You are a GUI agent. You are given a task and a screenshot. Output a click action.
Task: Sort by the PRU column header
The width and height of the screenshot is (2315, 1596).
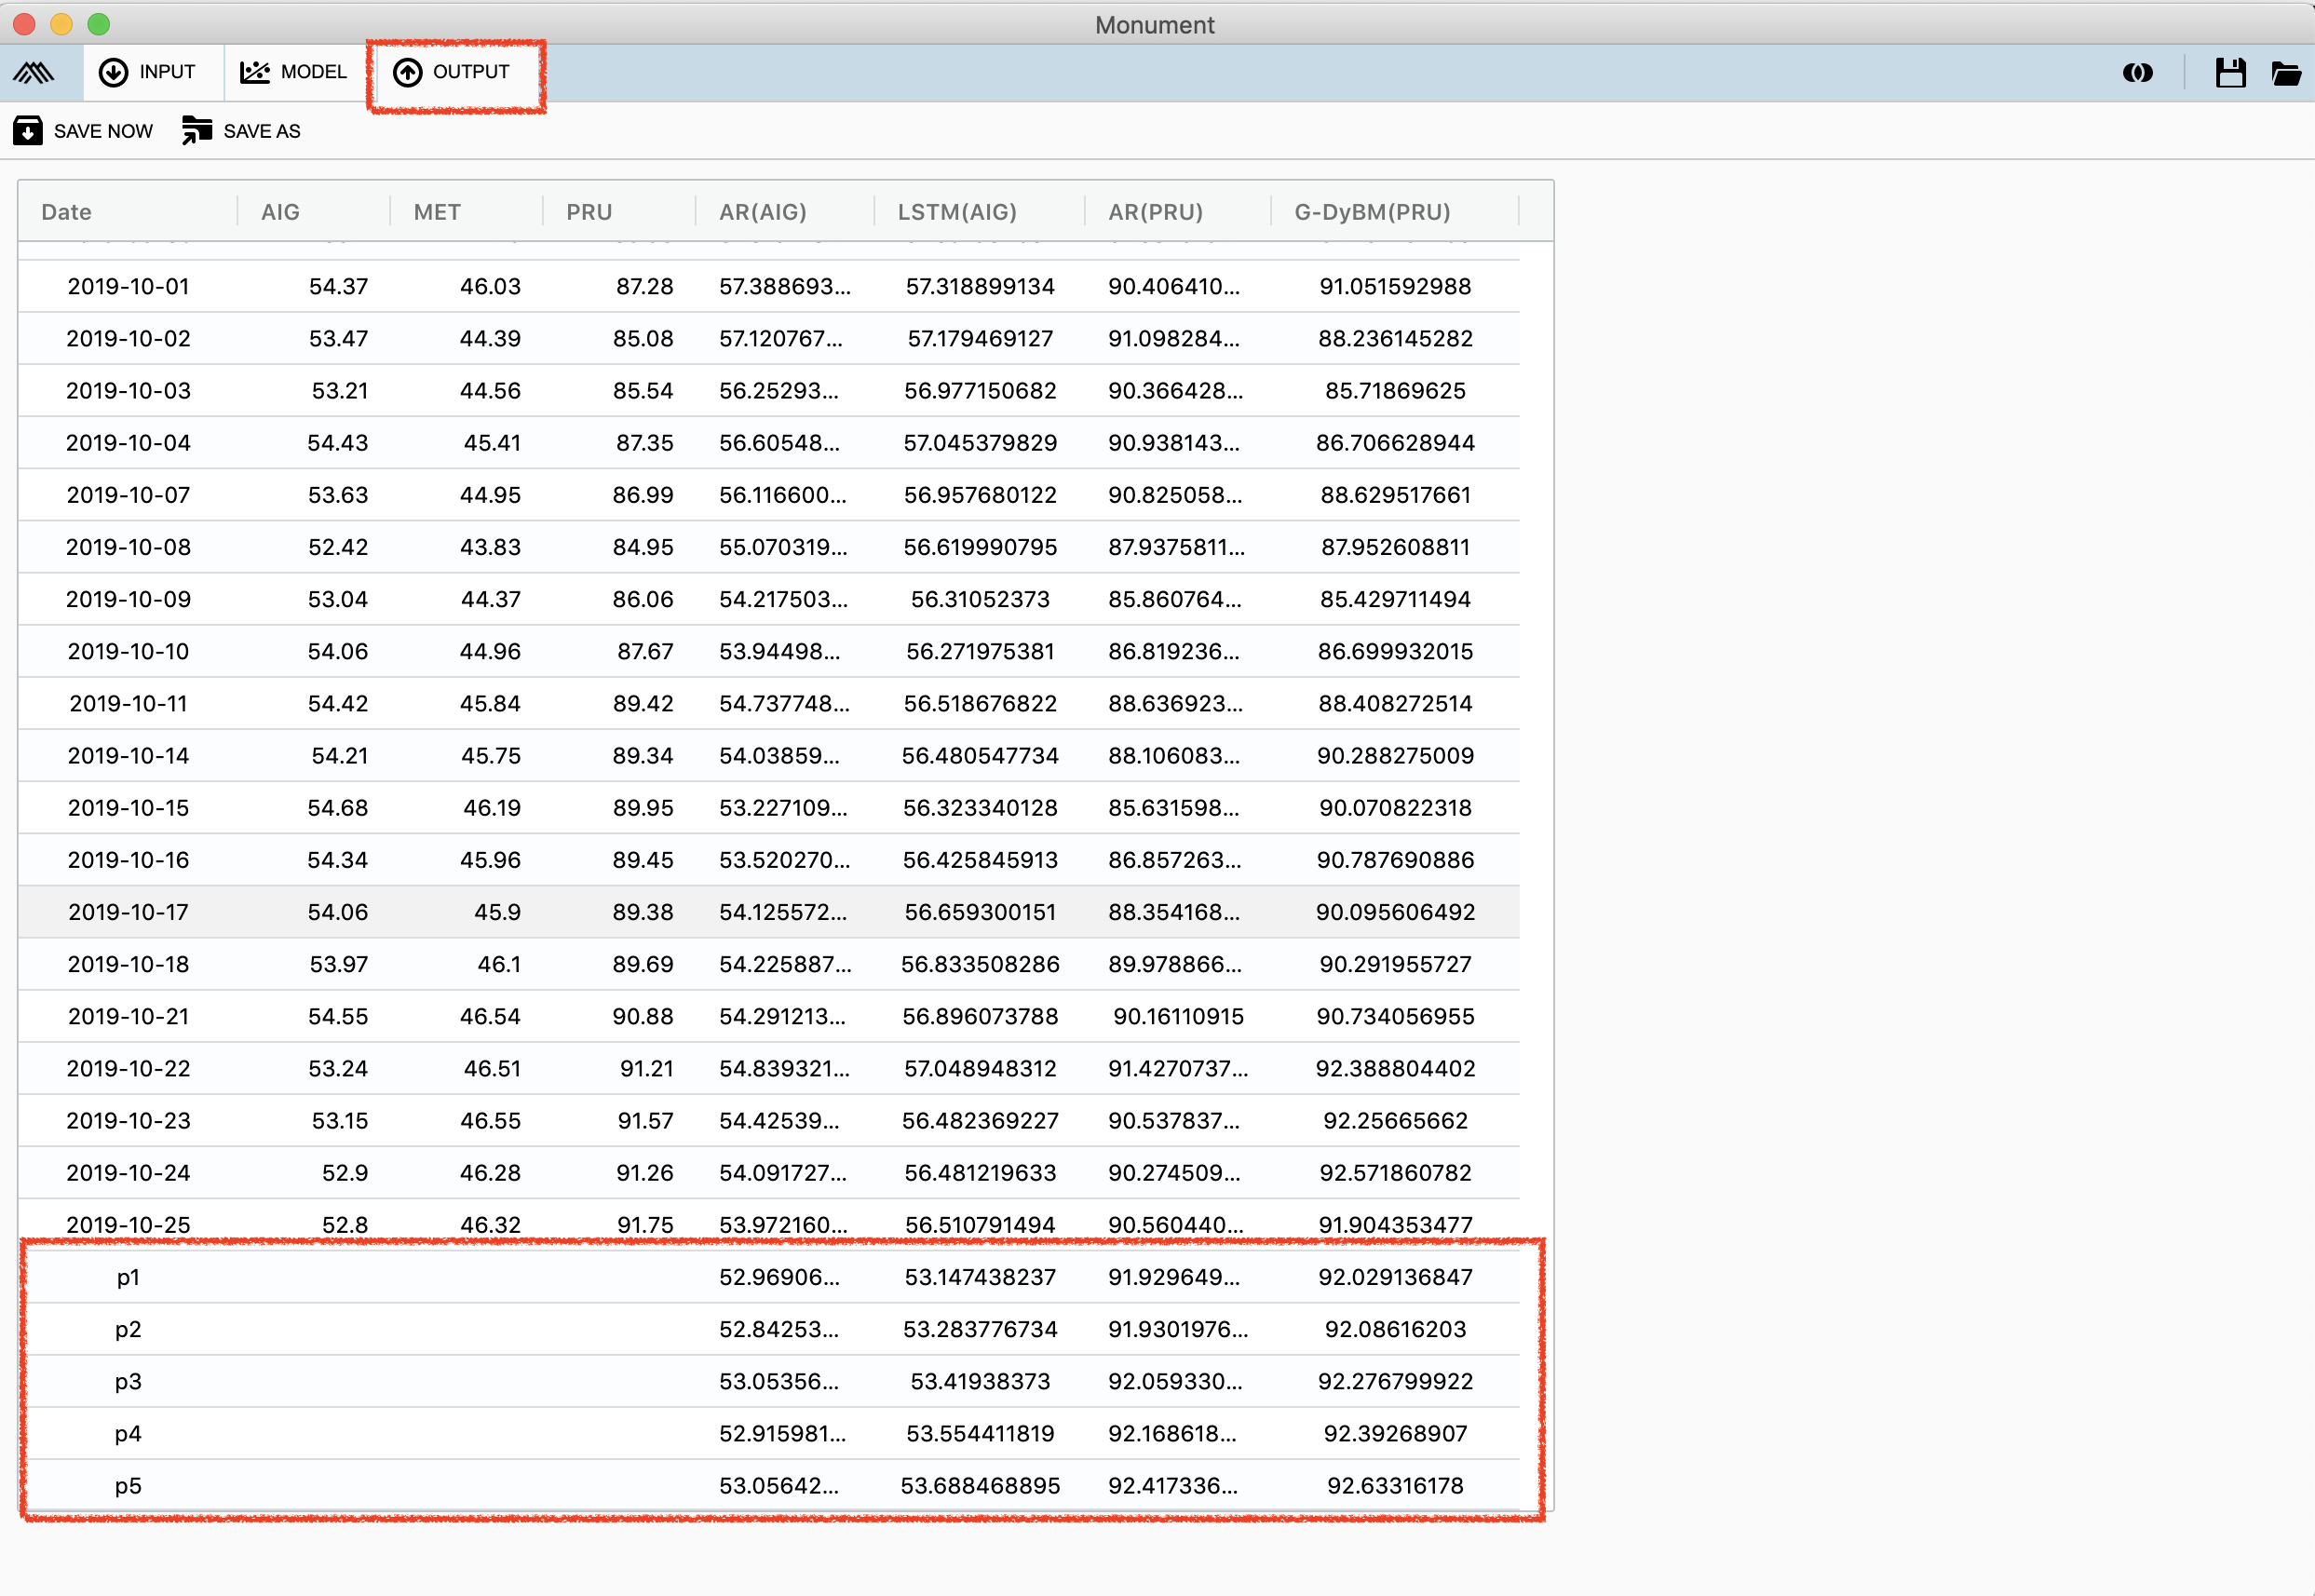coord(589,212)
